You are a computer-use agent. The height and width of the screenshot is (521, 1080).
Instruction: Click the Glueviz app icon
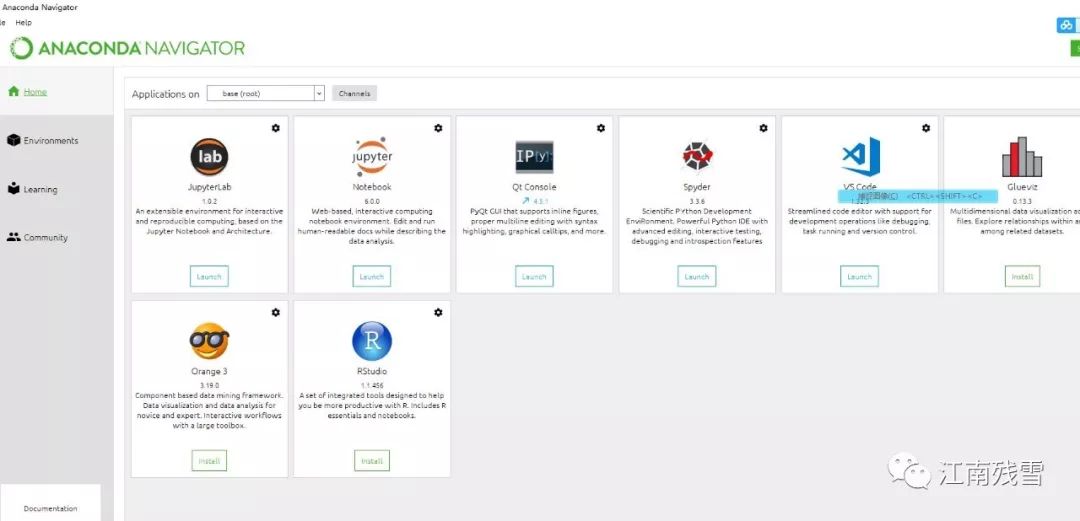click(1021, 156)
